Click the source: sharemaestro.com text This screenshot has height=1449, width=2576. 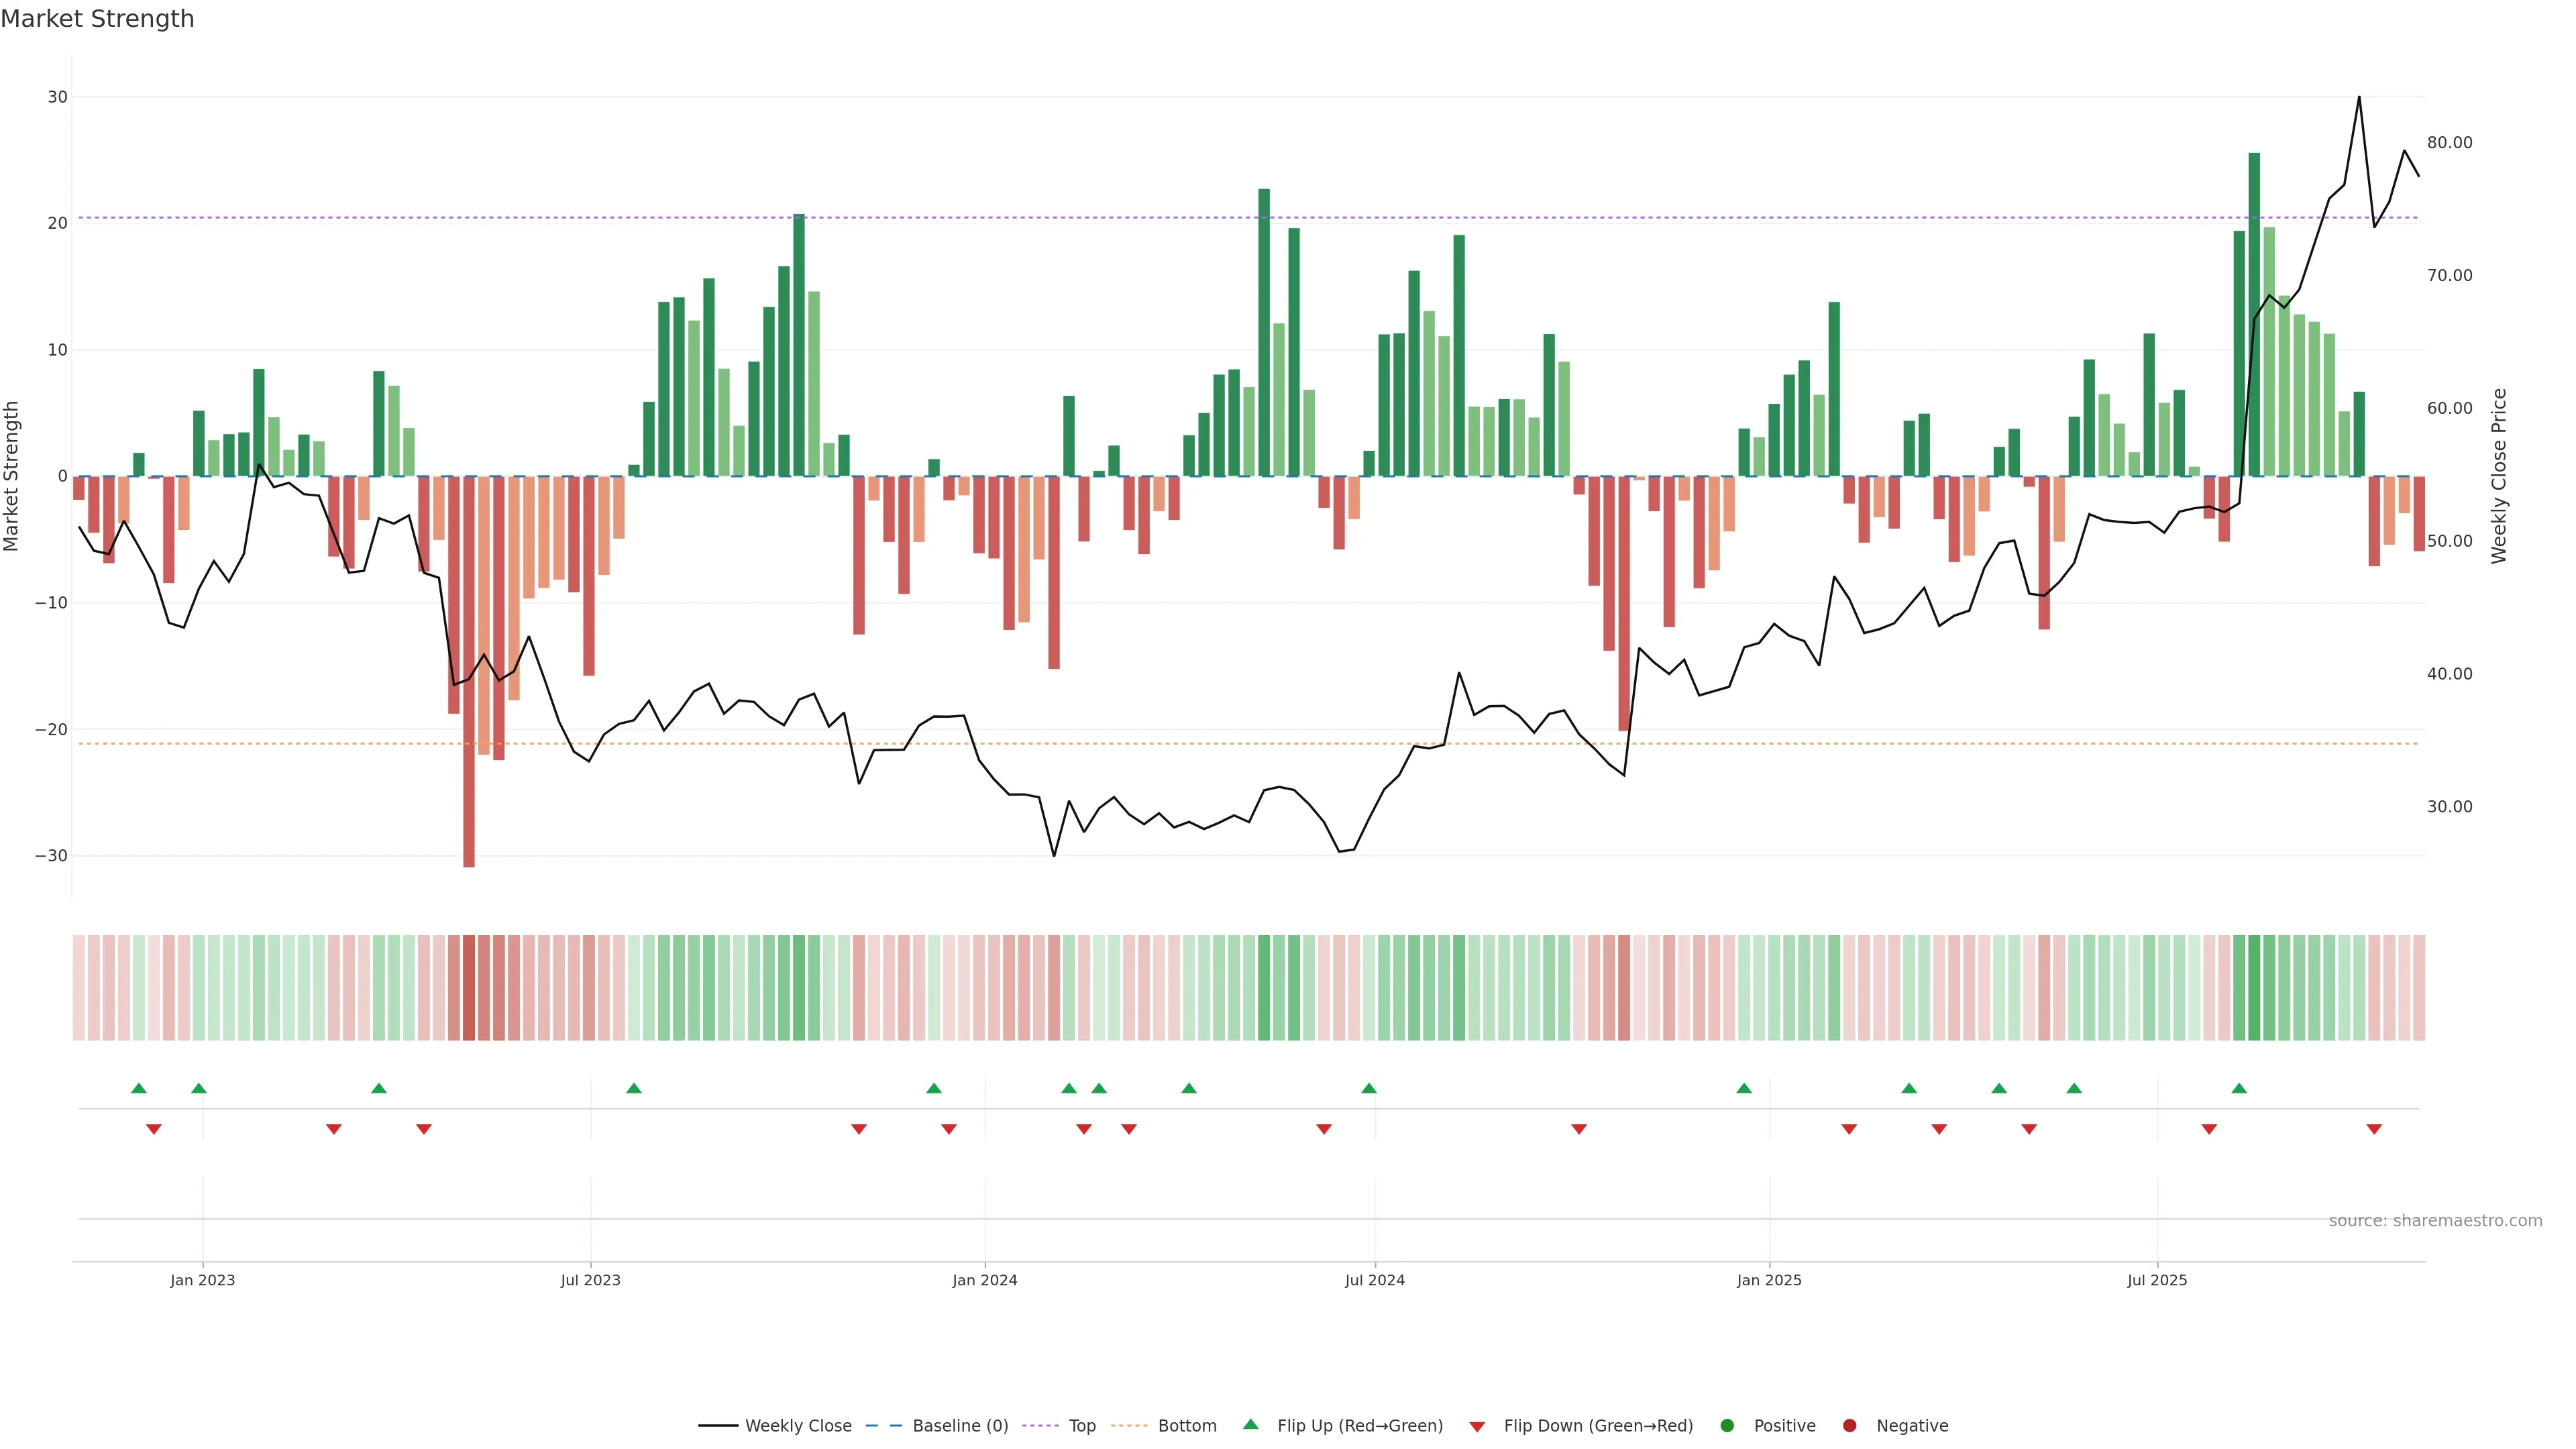2435,1221
